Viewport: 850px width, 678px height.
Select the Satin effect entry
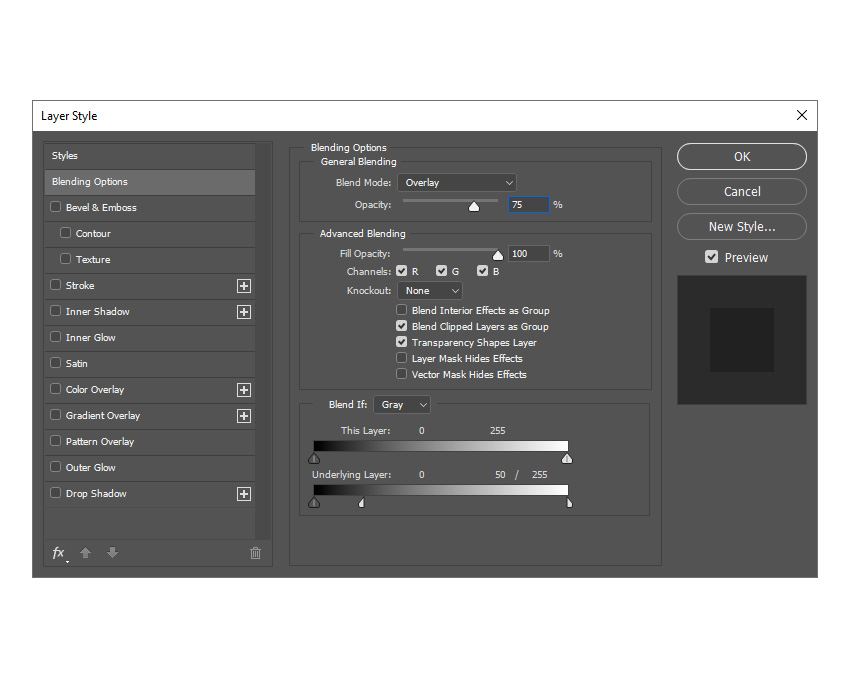click(x=100, y=363)
